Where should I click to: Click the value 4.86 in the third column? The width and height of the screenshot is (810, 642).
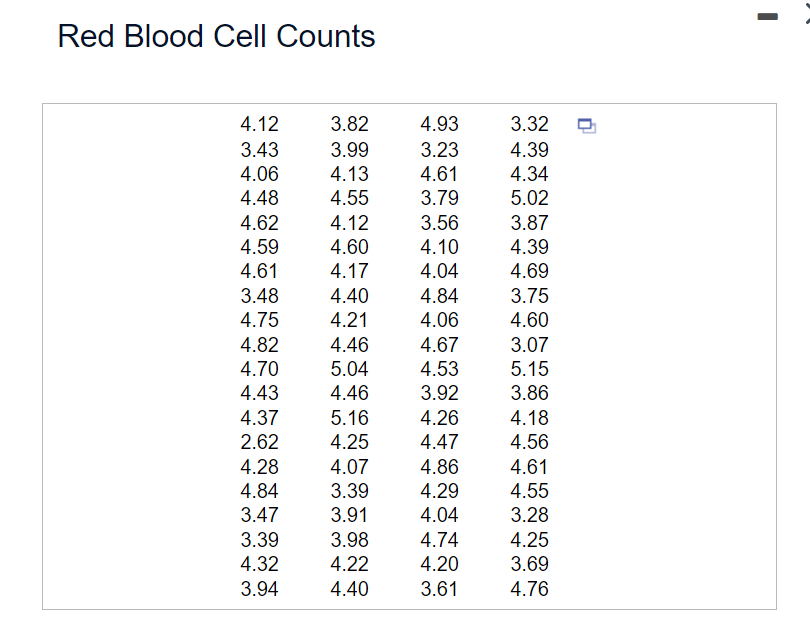click(441, 466)
